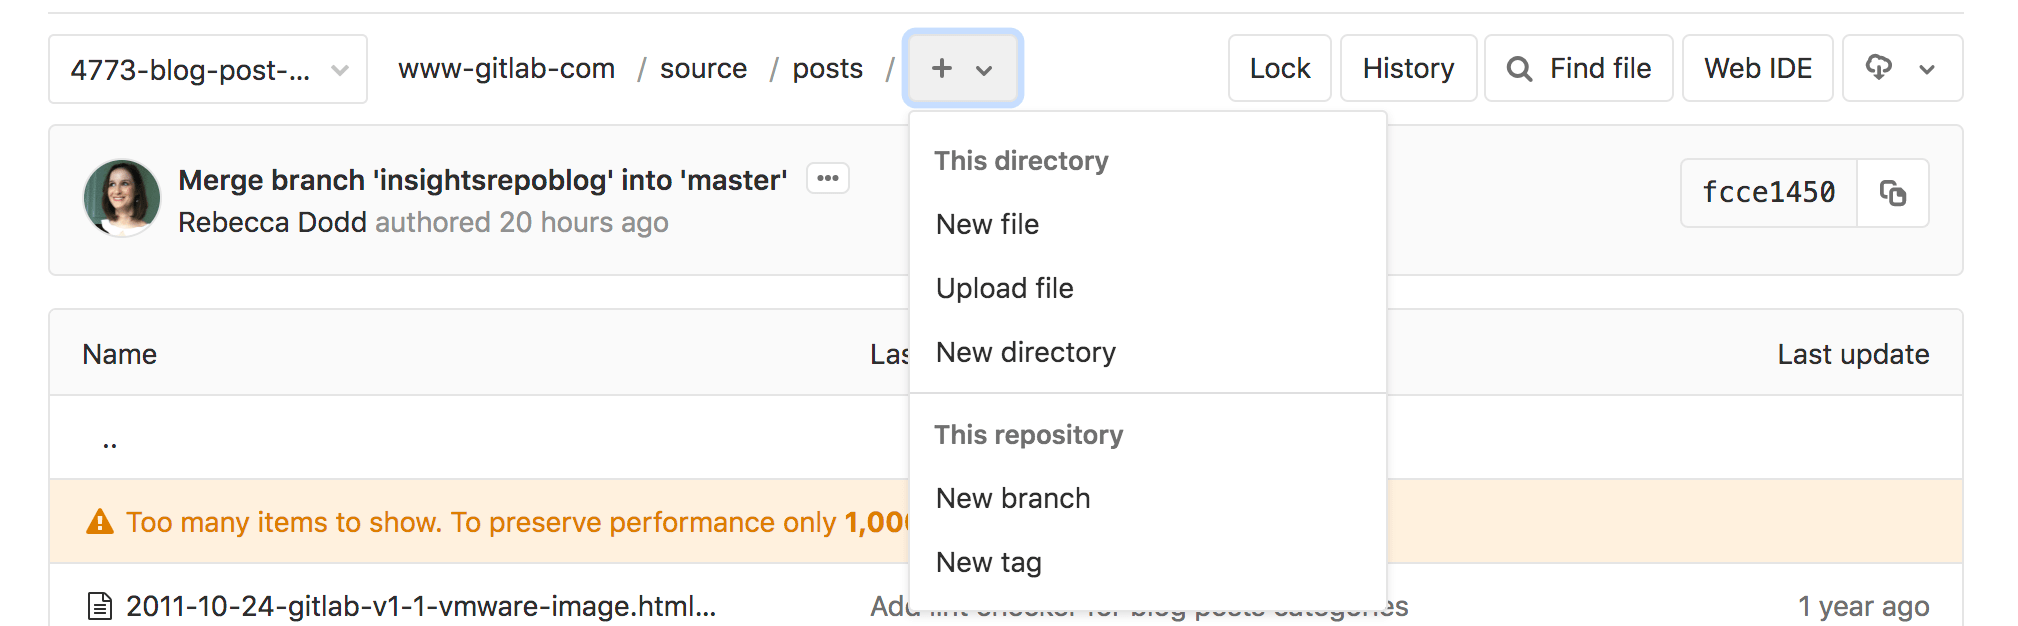Click the download cloud icon
Viewport: 2018px width, 626px height.
point(1878,67)
